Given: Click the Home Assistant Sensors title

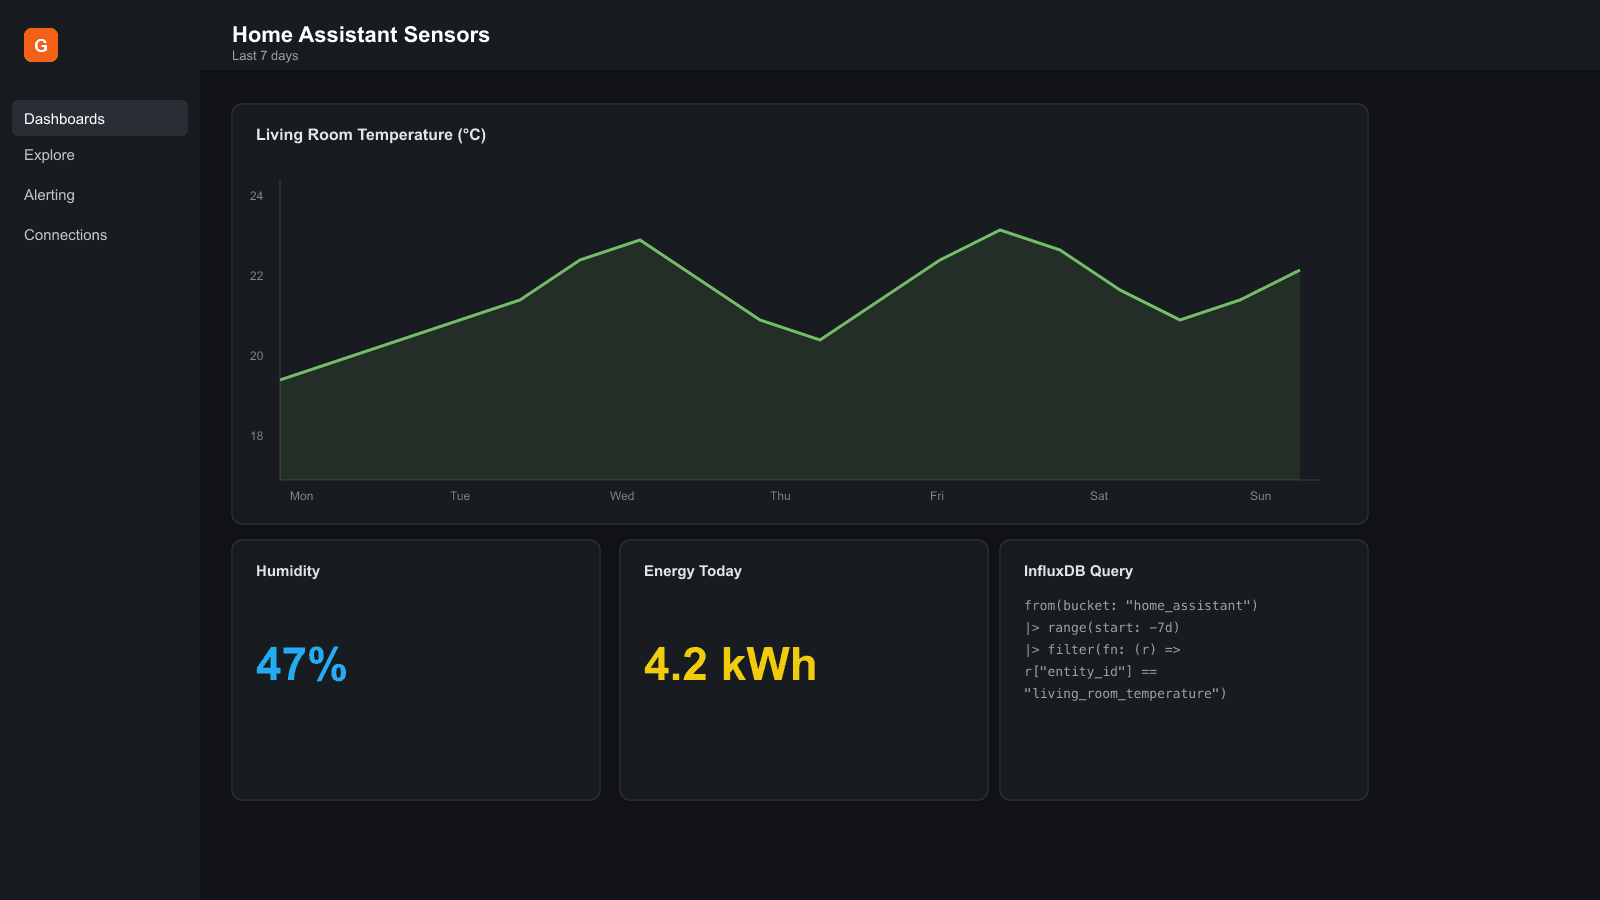Looking at the screenshot, I should [x=361, y=34].
